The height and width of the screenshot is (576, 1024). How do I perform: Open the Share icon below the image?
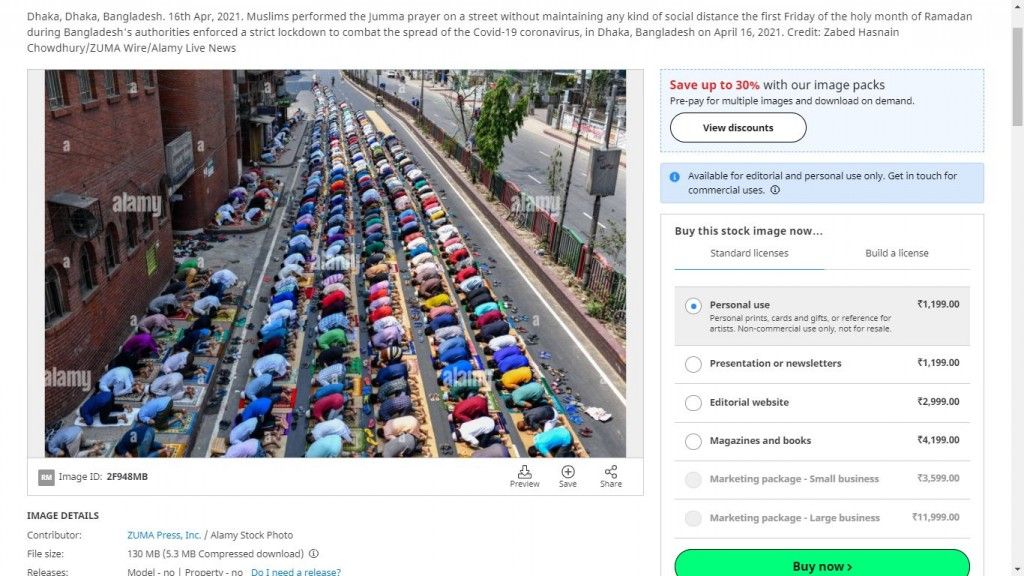pos(611,472)
